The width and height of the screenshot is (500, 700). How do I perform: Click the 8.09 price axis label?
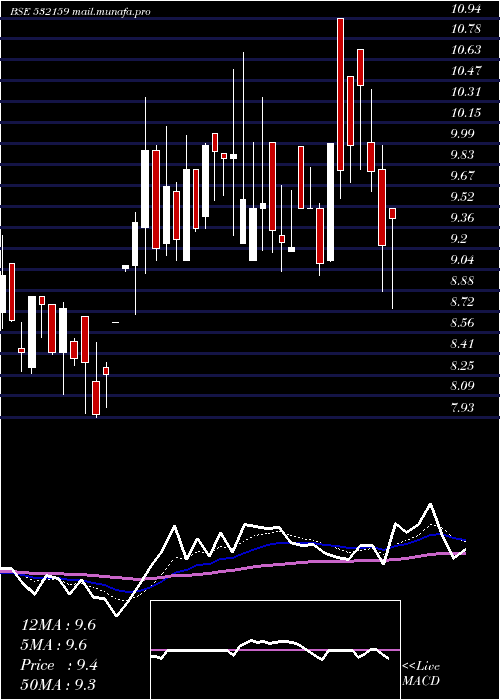tap(462, 386)
